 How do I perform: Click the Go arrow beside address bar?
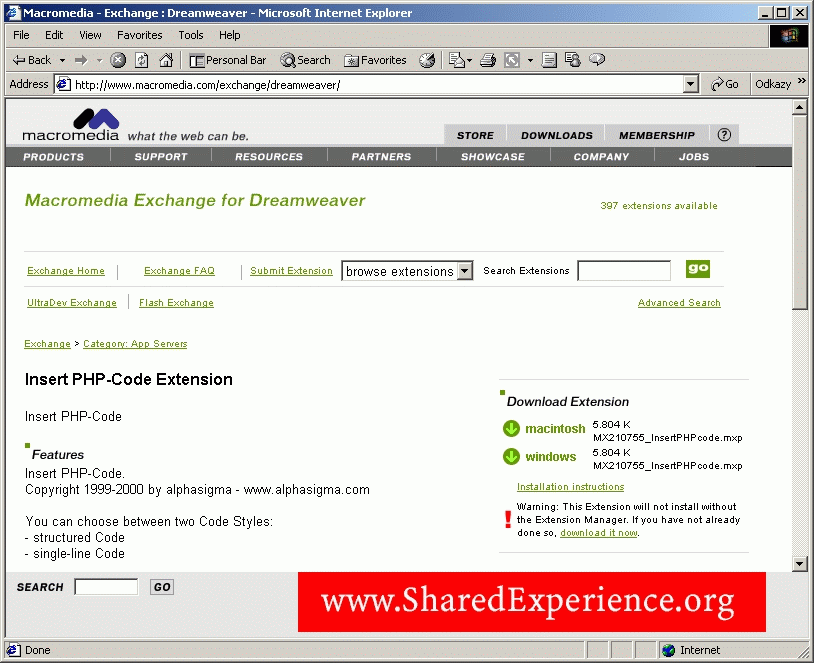[x=725, y=84]
